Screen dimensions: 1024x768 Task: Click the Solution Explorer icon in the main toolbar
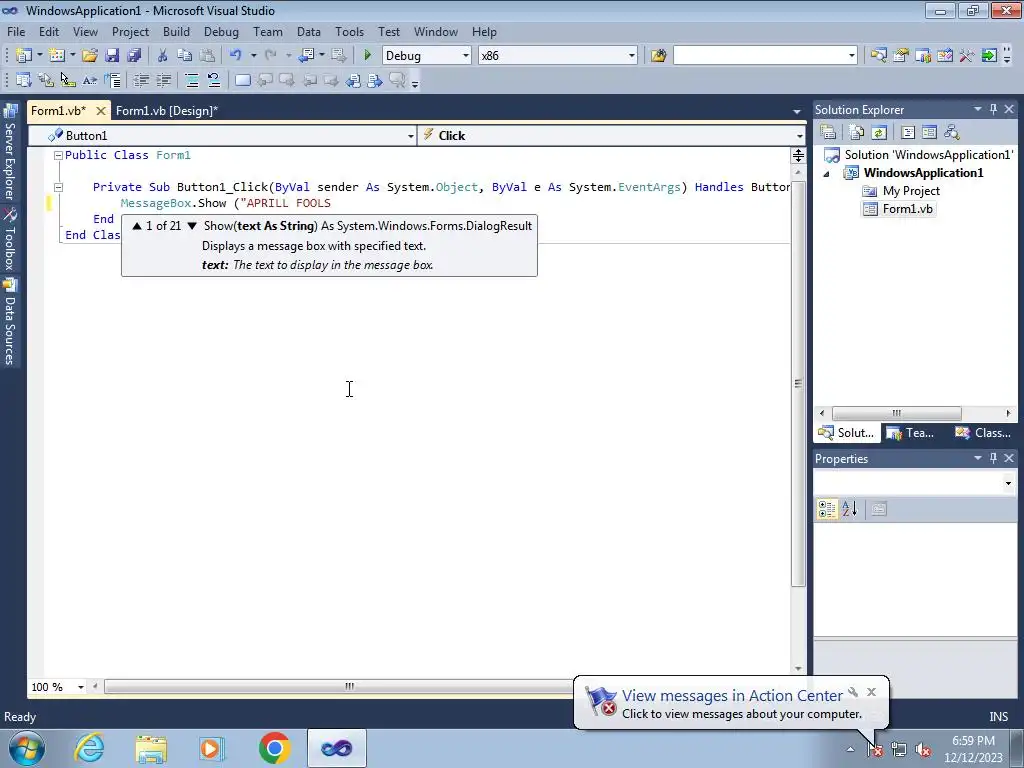(878, 56)
